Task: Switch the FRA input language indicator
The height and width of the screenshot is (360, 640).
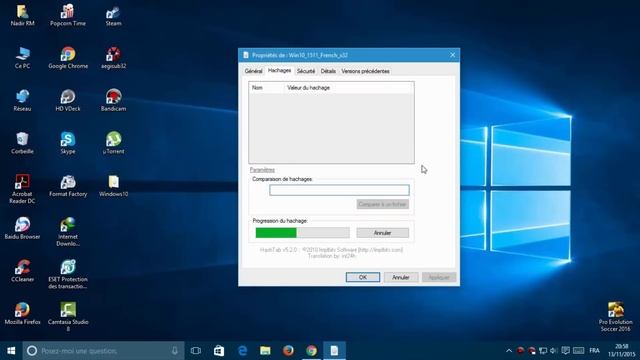Action: click(x=594, y=351)
